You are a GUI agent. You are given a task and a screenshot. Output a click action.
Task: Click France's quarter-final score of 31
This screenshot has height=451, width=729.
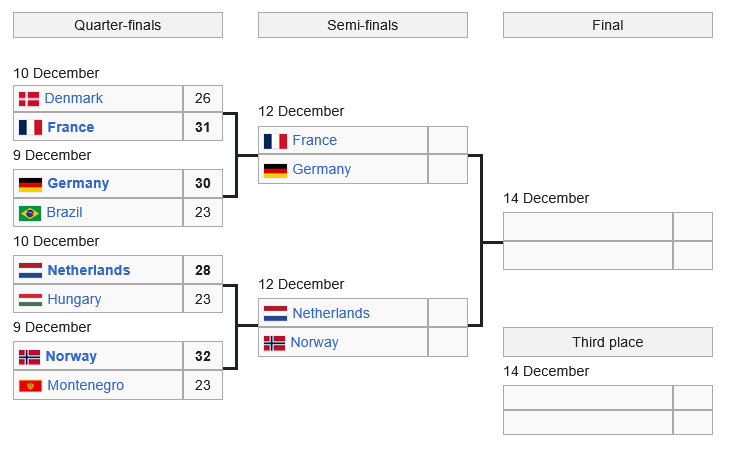[203, 127]
